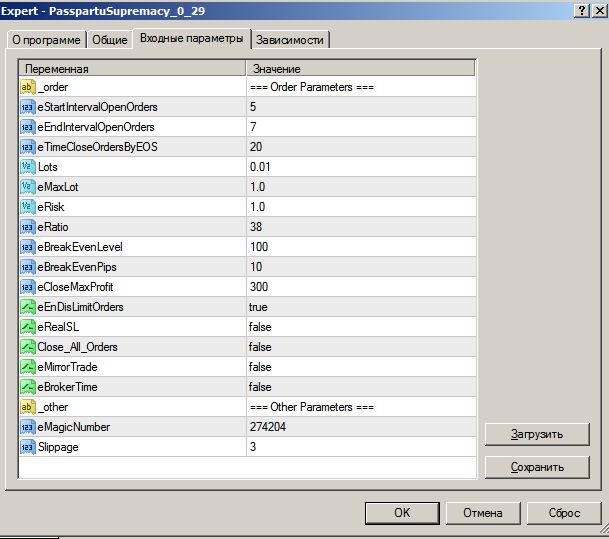Click the Переменная column header

coord(132,69)
